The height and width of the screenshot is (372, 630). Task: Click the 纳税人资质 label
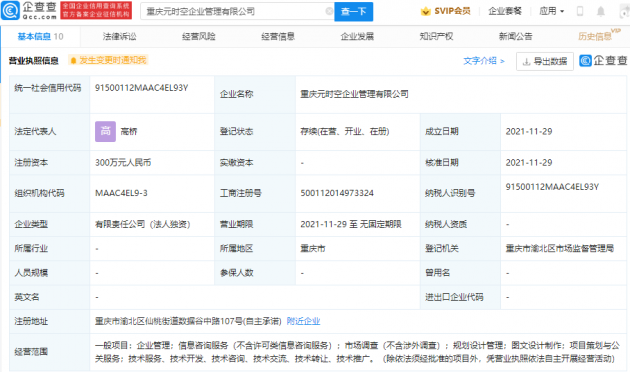tap(446, 224)
